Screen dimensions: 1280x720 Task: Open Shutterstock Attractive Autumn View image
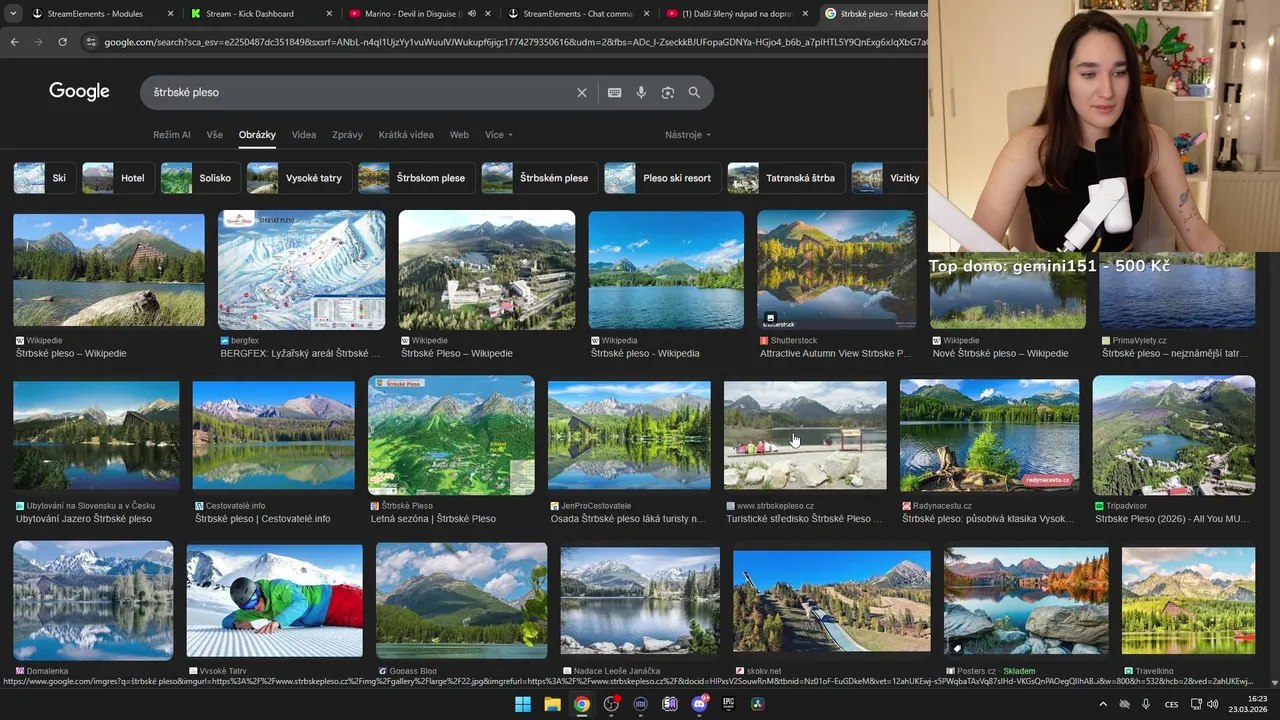coord(836,270)
